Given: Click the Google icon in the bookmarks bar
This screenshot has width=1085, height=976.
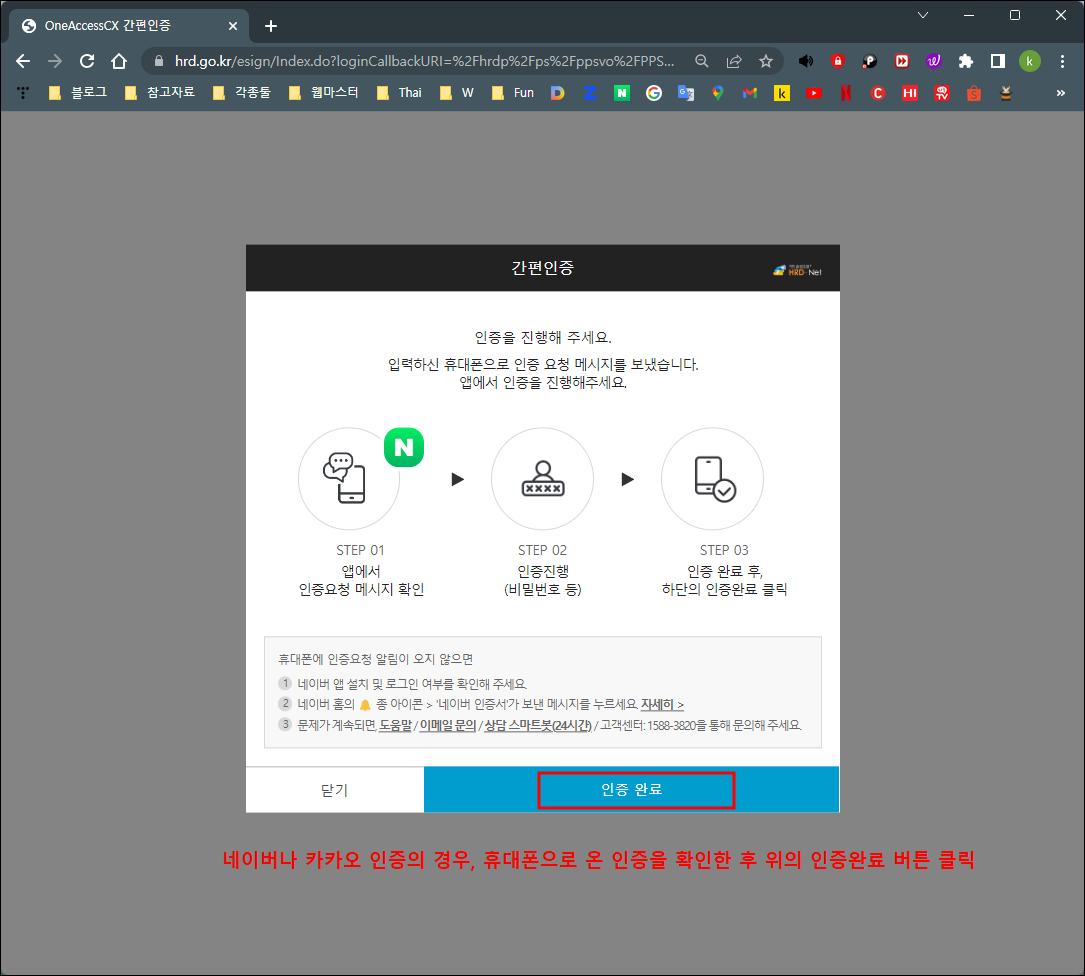Looking at the screenshot, I should point(653,92).
